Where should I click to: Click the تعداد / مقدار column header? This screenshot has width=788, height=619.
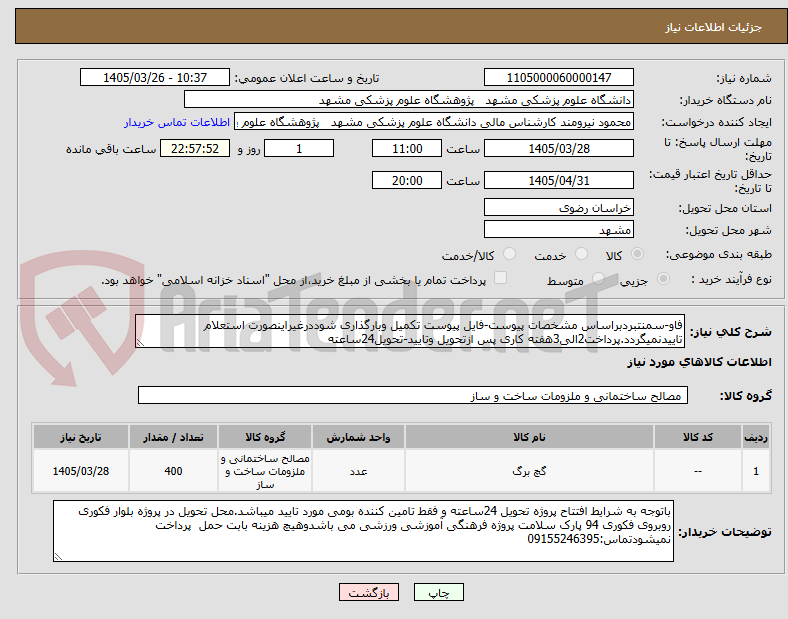click(x=173, y=437)
